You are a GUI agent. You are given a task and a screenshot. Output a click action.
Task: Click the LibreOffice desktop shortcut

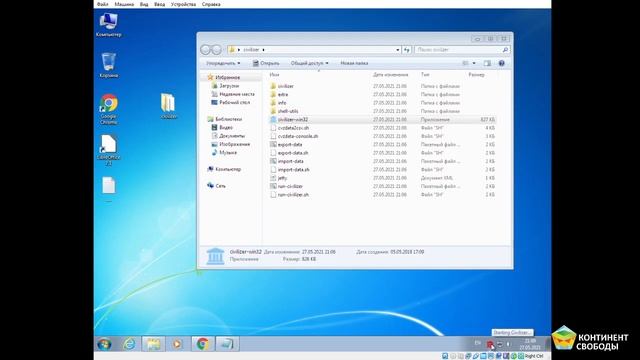109,149
